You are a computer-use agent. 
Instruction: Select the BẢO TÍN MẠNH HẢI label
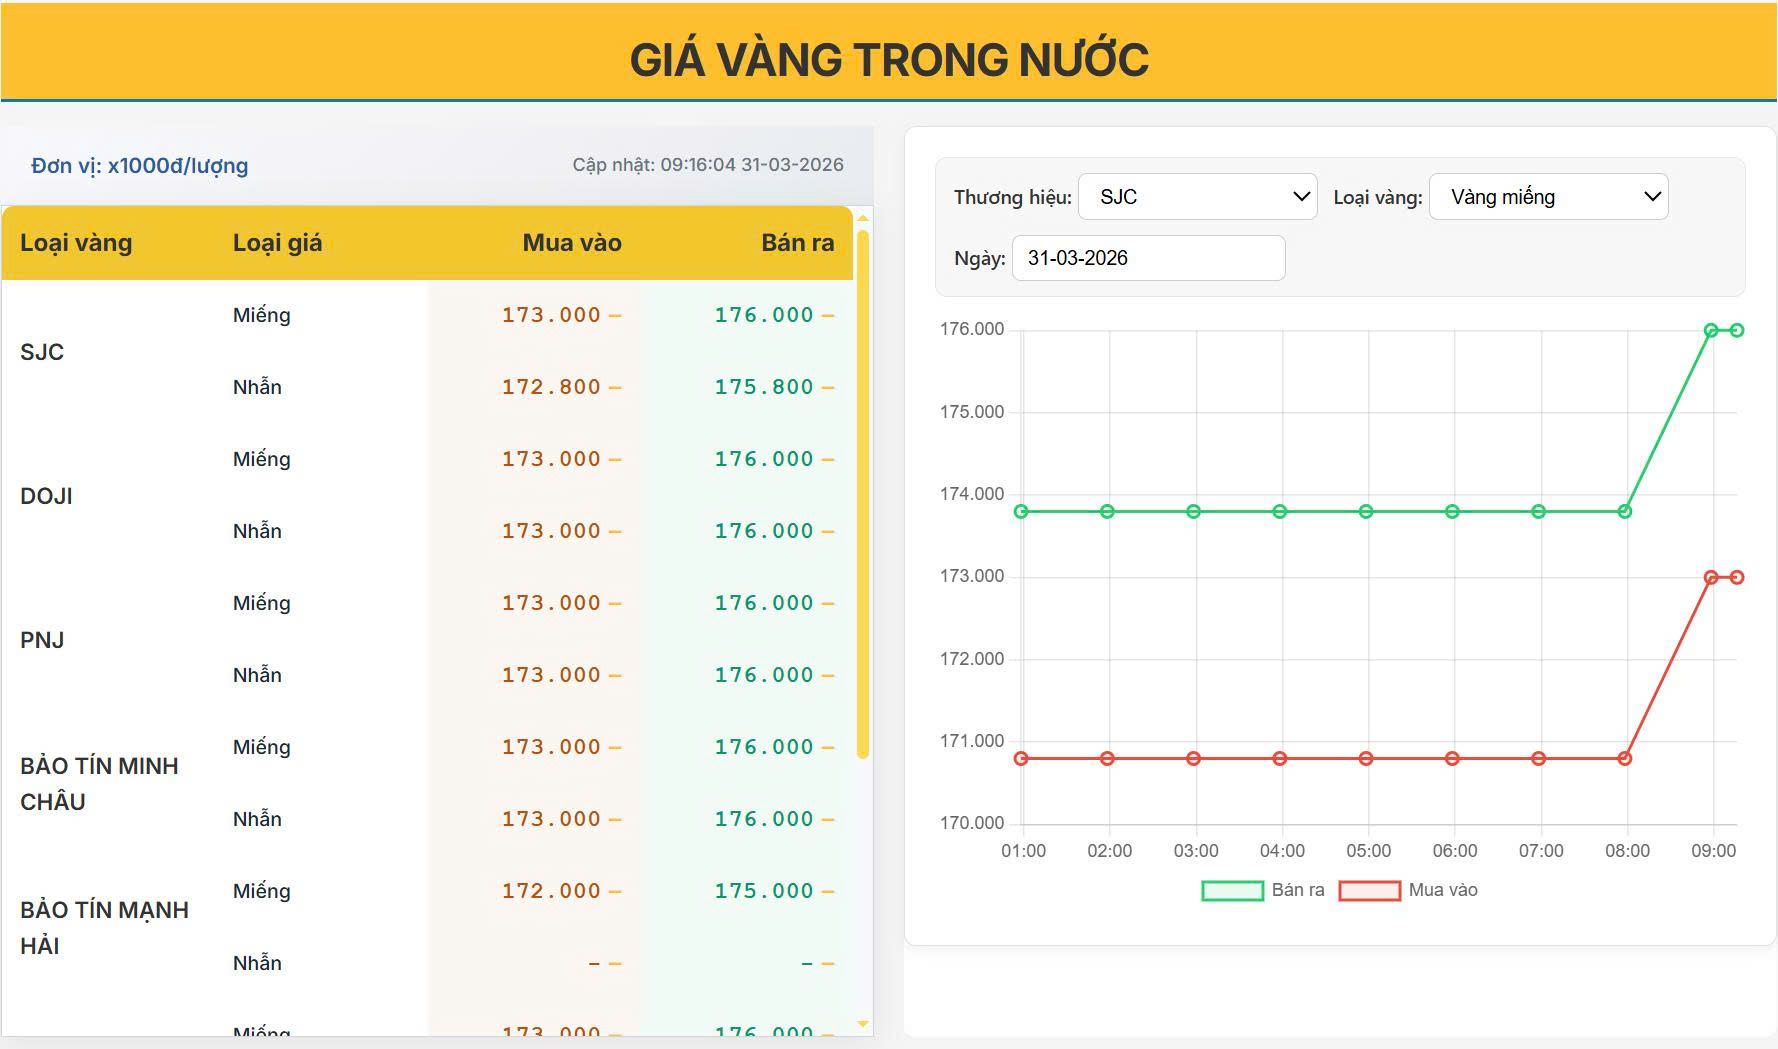point(104,928)
